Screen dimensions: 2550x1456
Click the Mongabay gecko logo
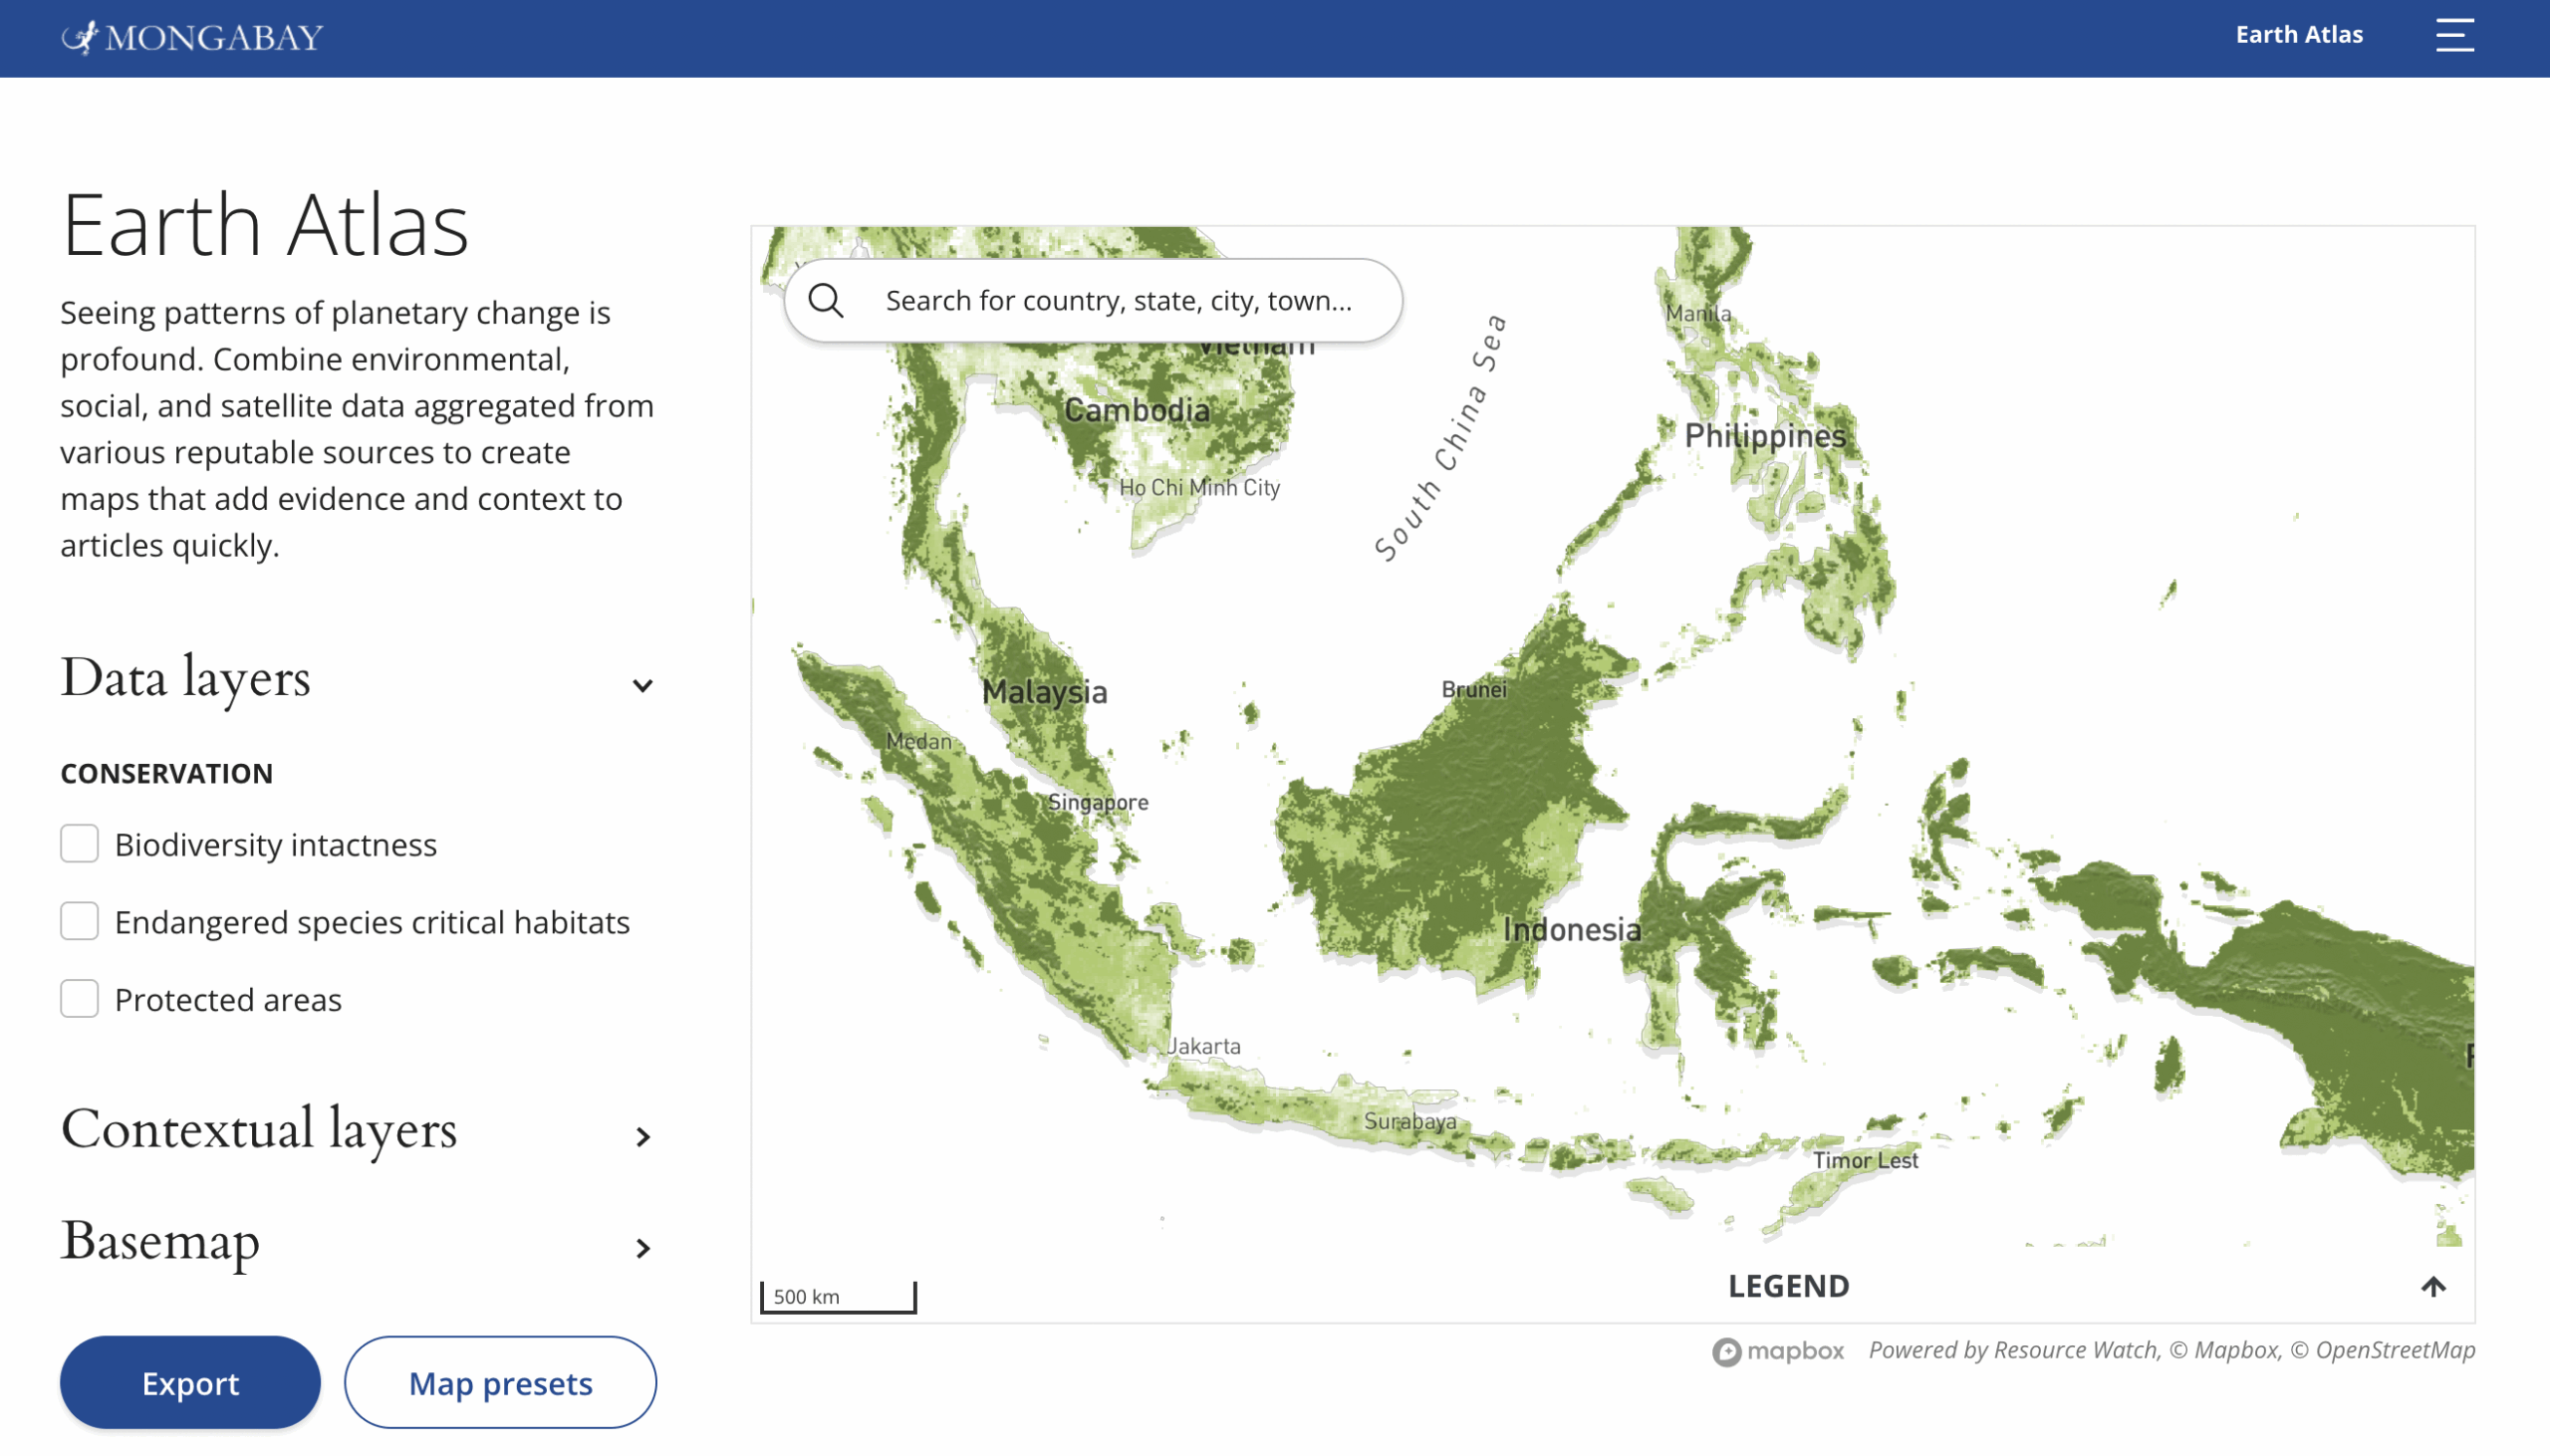click(x=81, y=37)
